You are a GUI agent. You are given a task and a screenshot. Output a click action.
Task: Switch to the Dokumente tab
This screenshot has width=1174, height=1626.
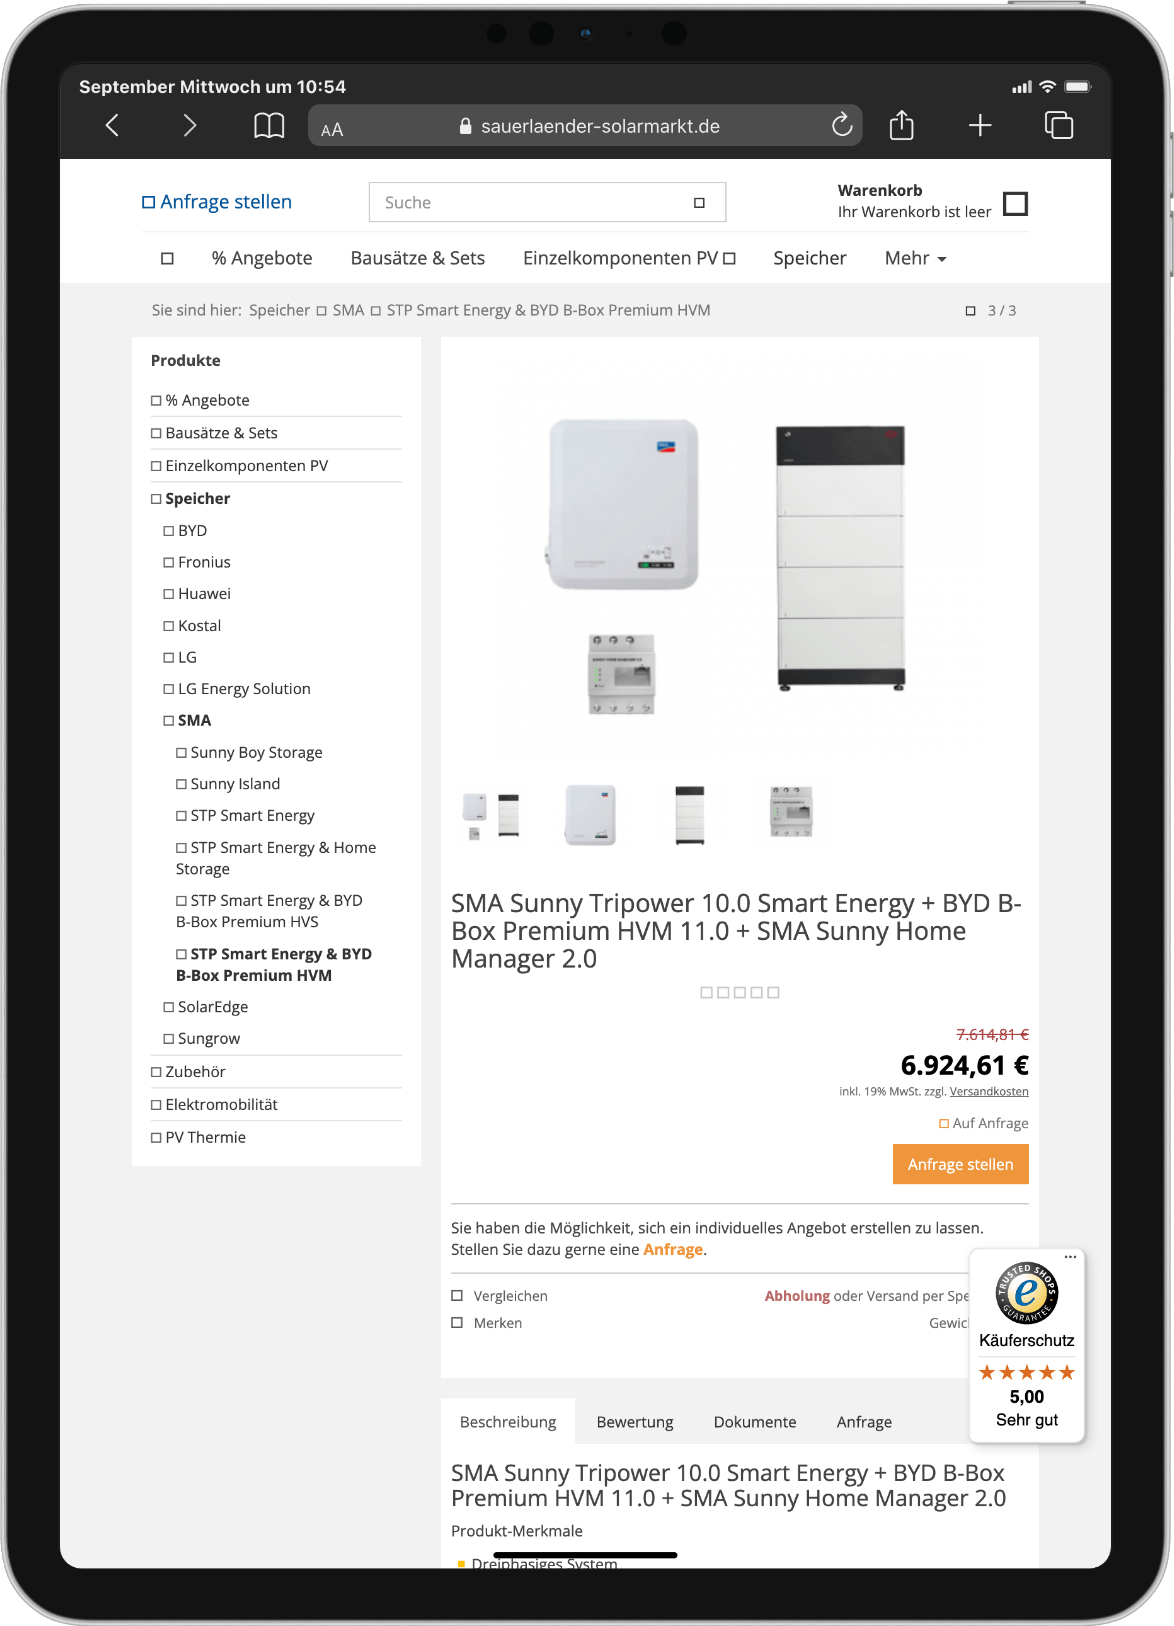[755, 1422]
